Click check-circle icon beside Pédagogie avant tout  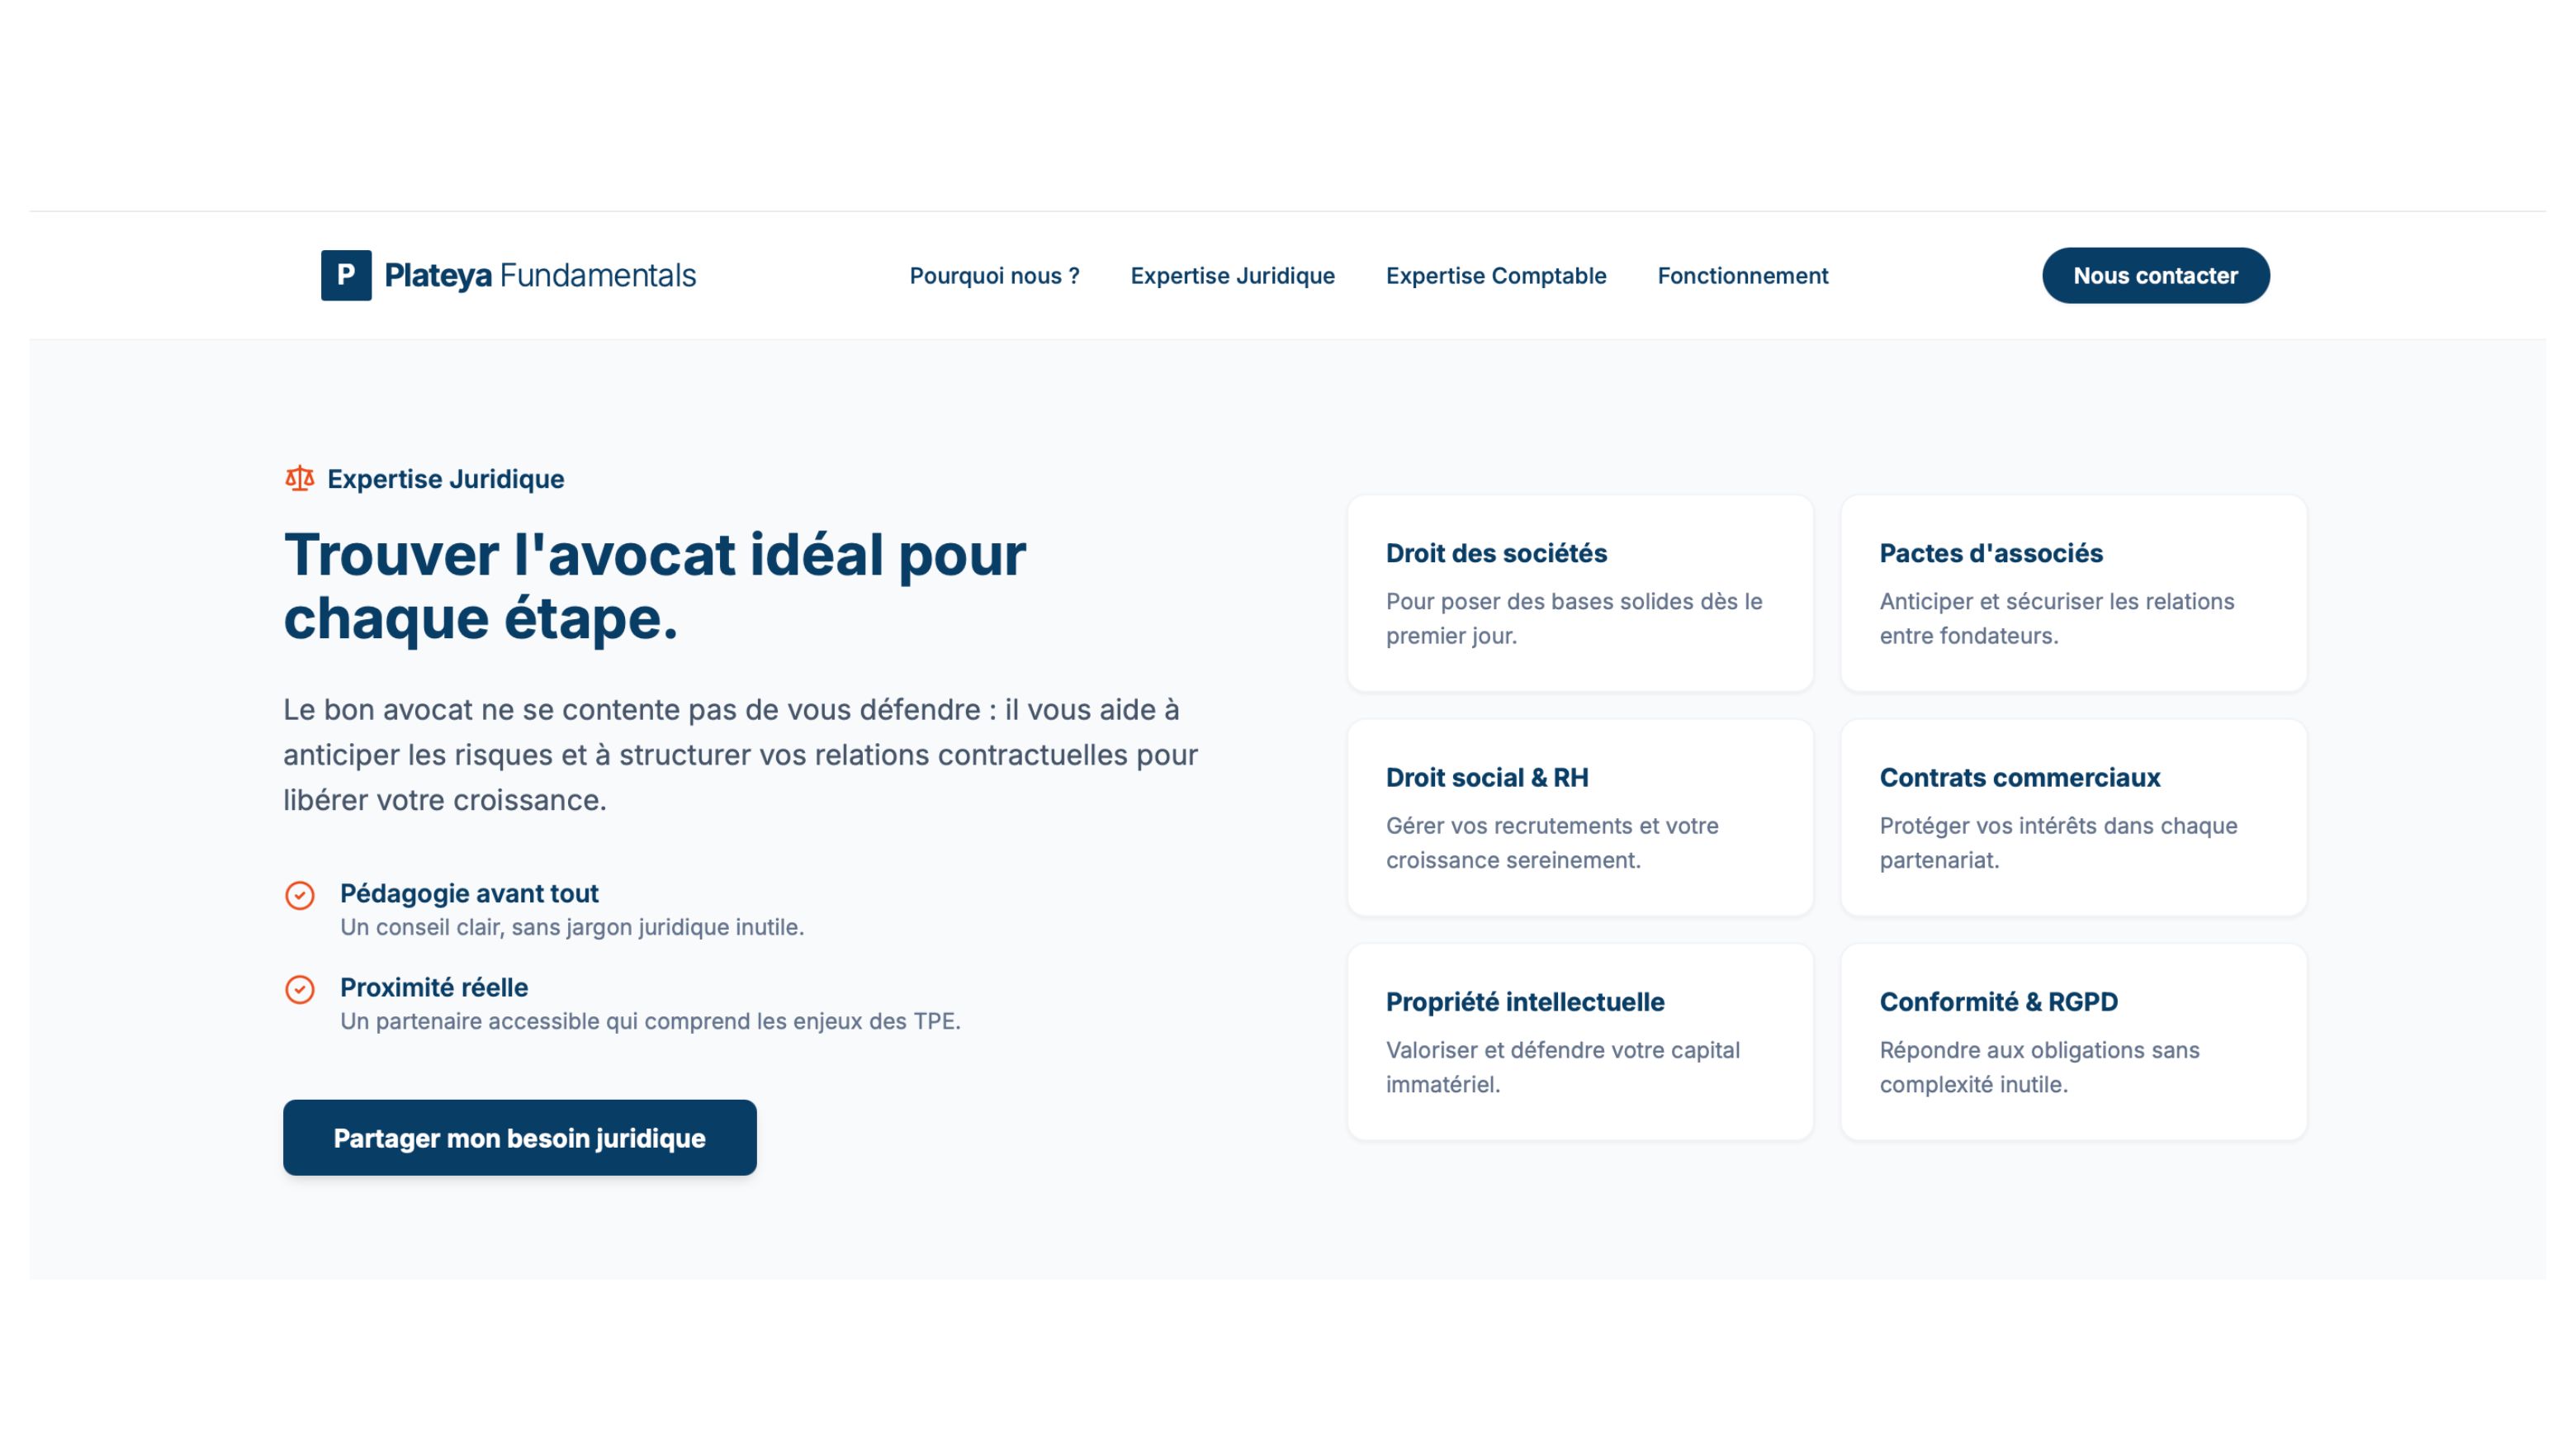point(299,895)
